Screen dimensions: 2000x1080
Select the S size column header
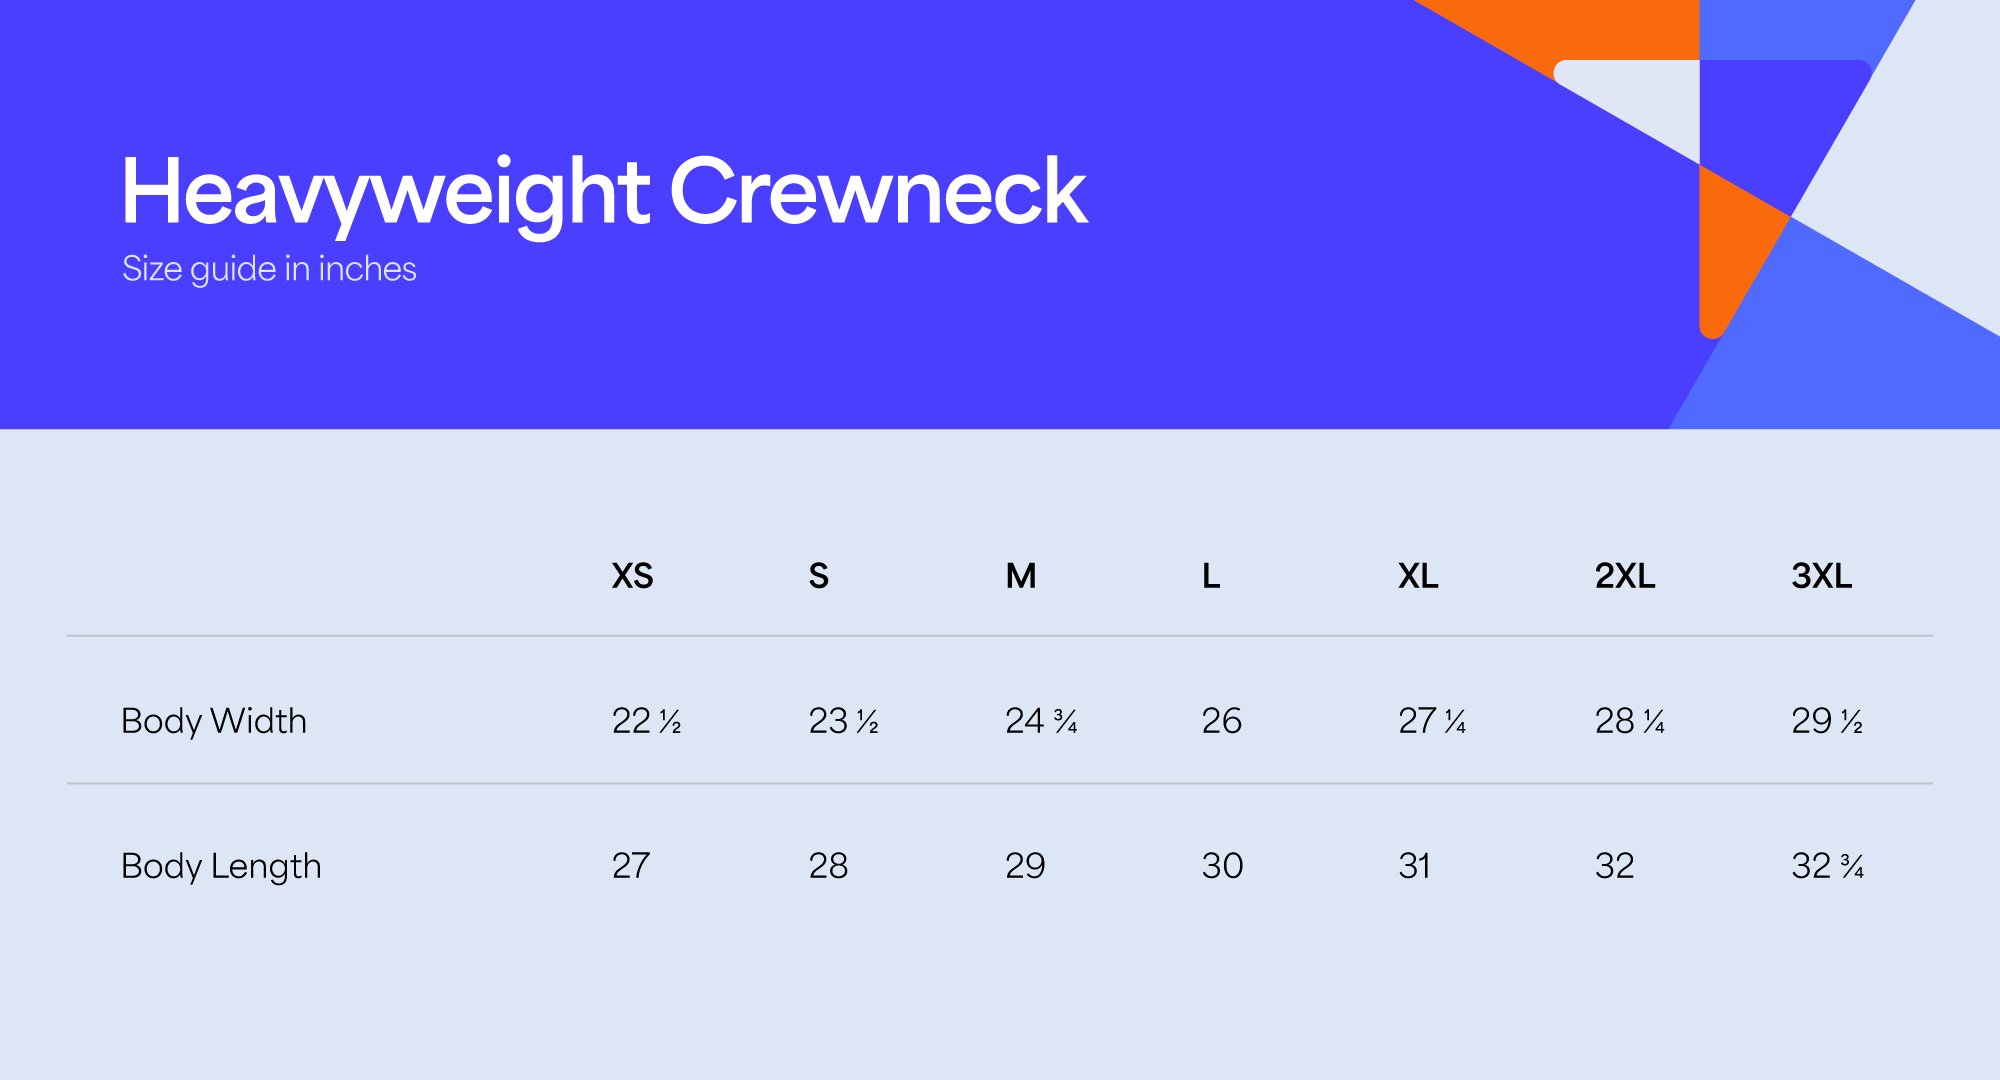(818, 576)
